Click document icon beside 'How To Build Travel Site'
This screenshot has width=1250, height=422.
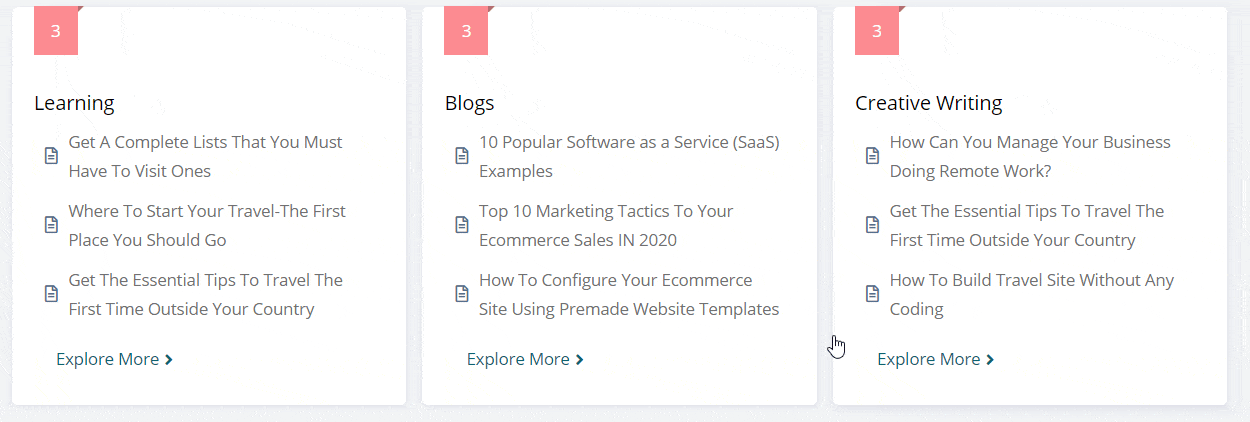click(873, 294)
